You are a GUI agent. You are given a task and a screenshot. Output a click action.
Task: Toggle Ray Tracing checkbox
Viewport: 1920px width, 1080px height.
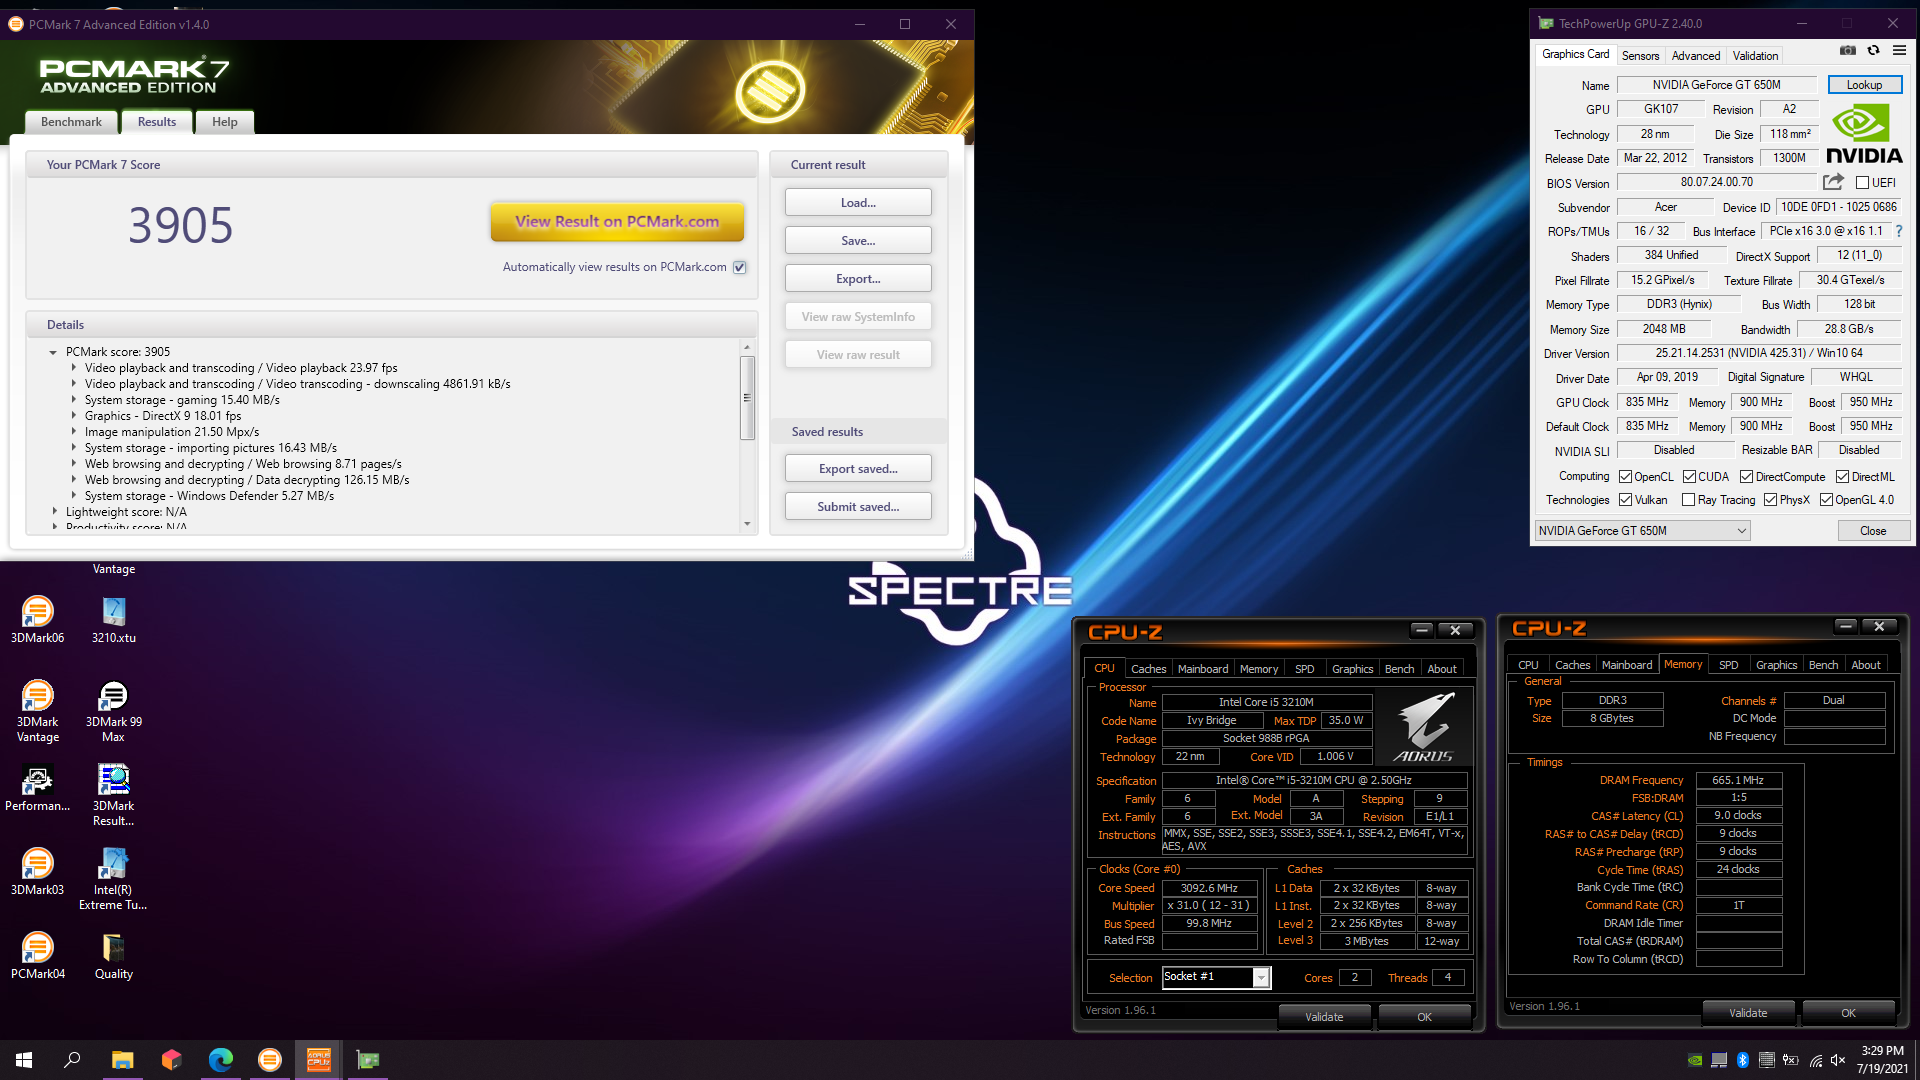(1689, 500)
